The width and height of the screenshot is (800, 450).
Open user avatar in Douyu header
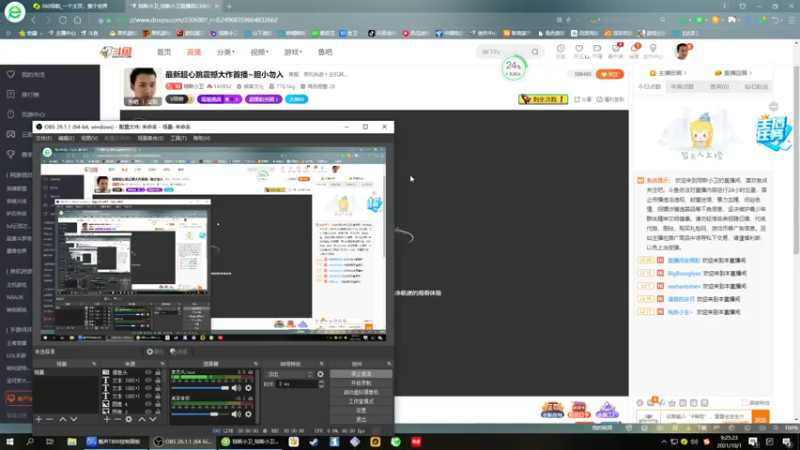coord(683,52)
